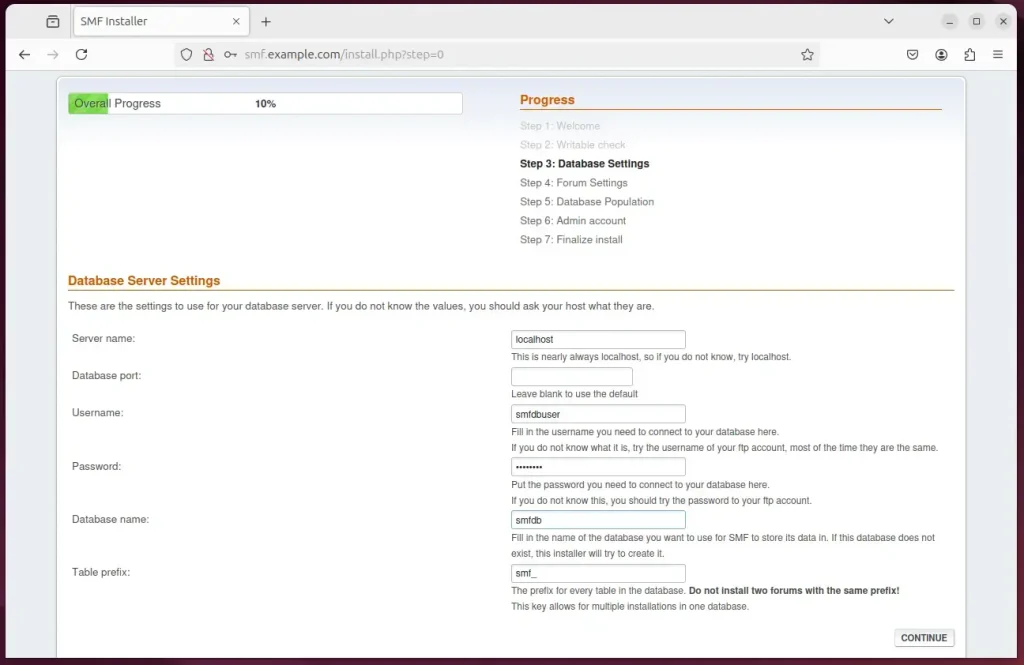Reload the SMF Installer page

[x=81, y=54]
